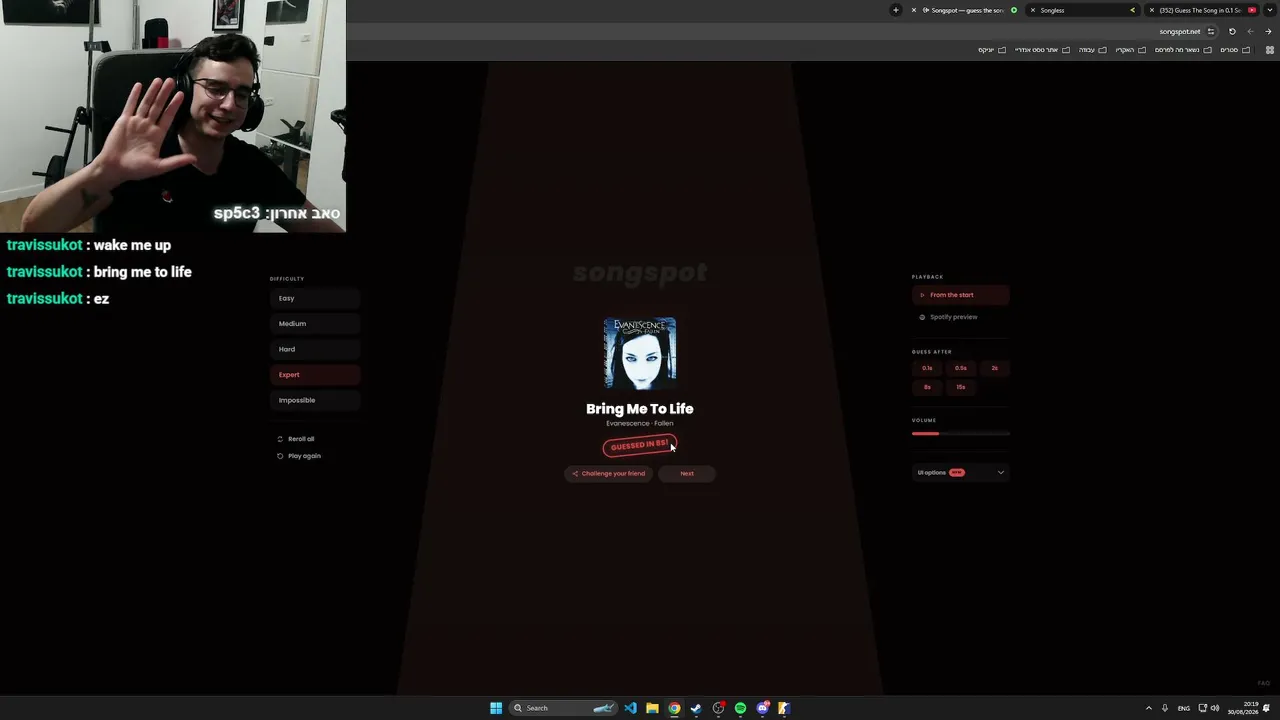Click the songspot logo heading
This screenshot has height=720, width=1280.
[x=640, y=272]
